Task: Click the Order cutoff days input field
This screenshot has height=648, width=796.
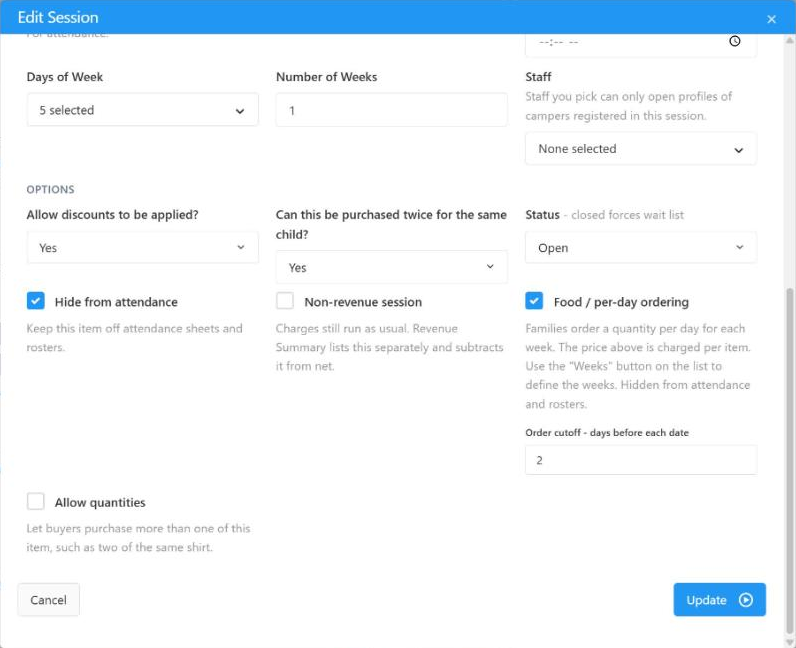Action: [x=641, y=460]
